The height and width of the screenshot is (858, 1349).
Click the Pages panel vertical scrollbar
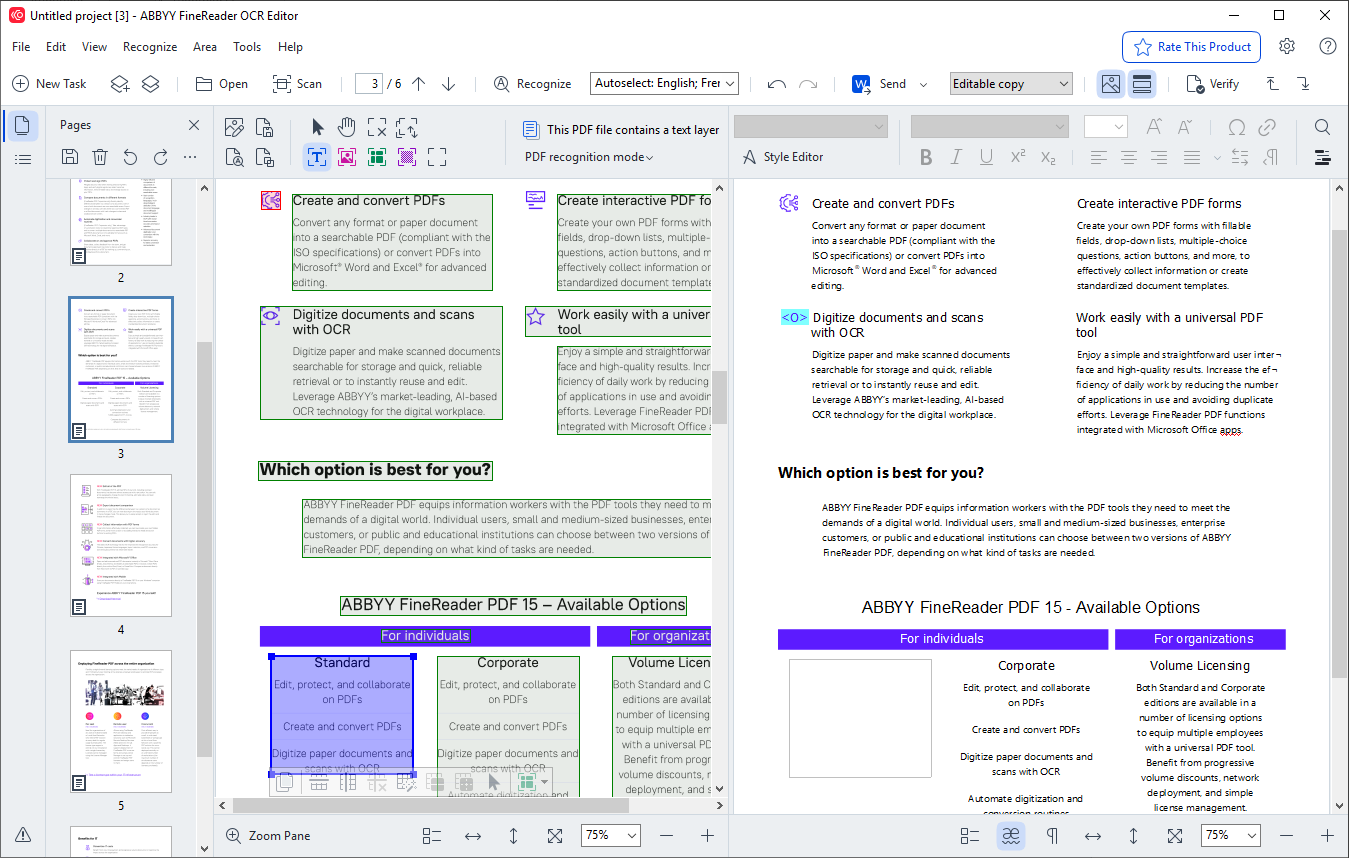(x=205, y=549)
